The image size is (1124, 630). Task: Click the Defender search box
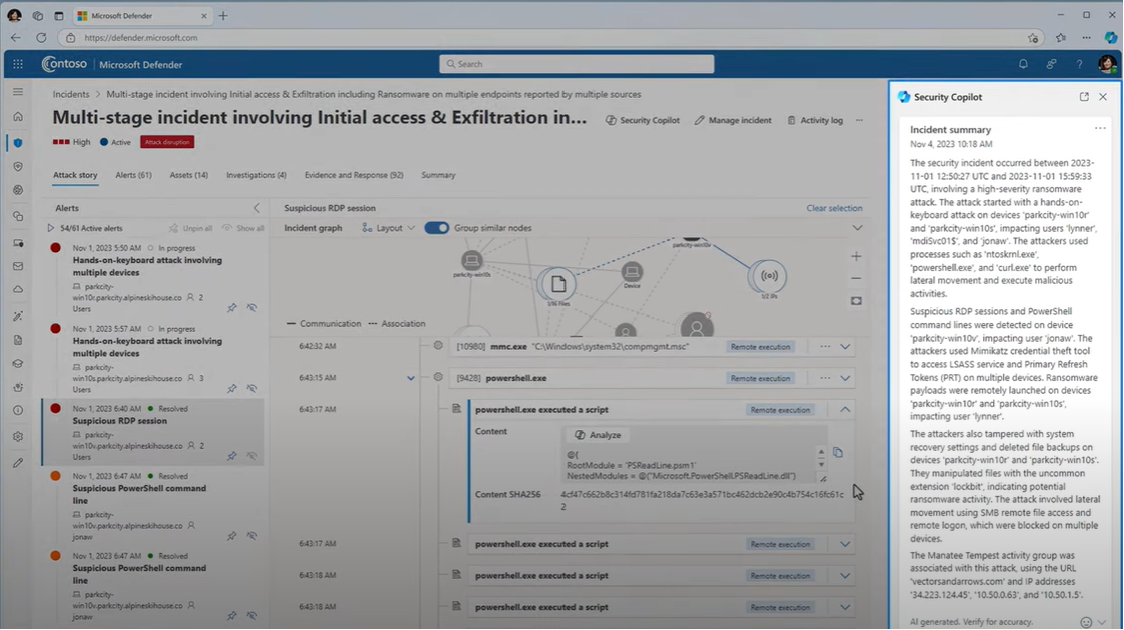pos(576,64)
